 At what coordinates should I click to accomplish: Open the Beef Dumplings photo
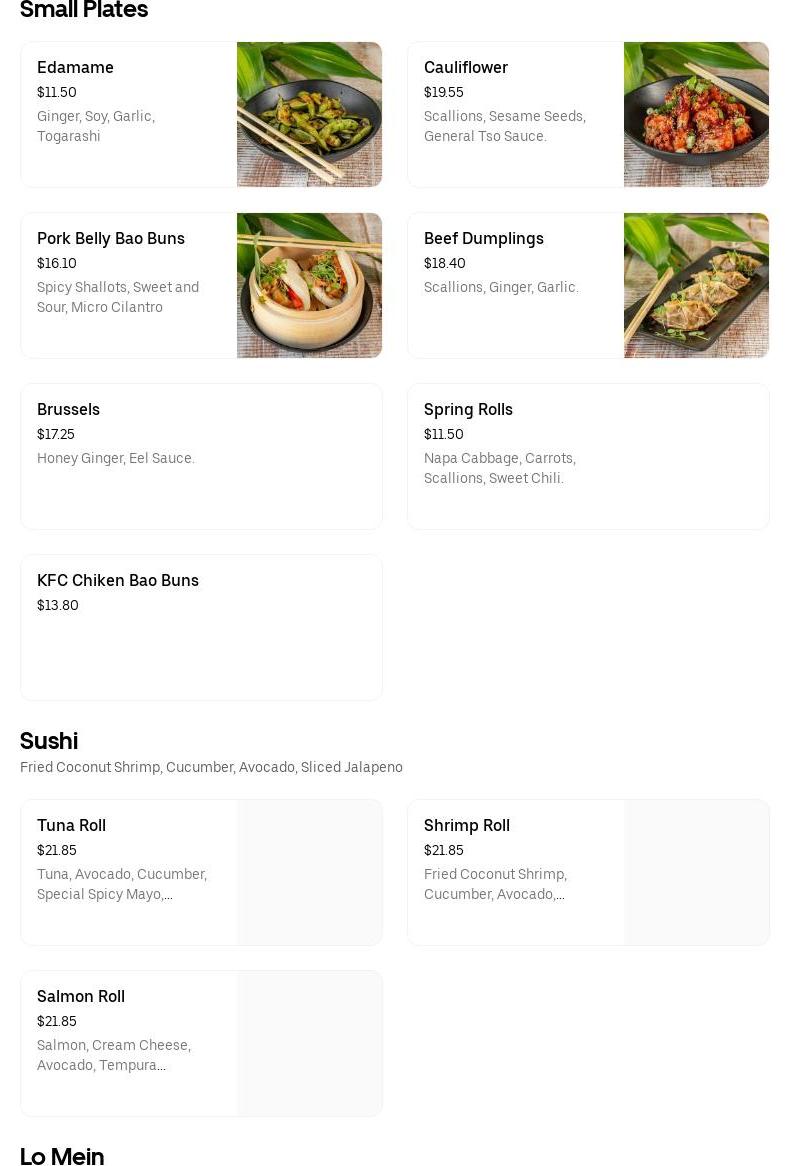pos(696,285)
